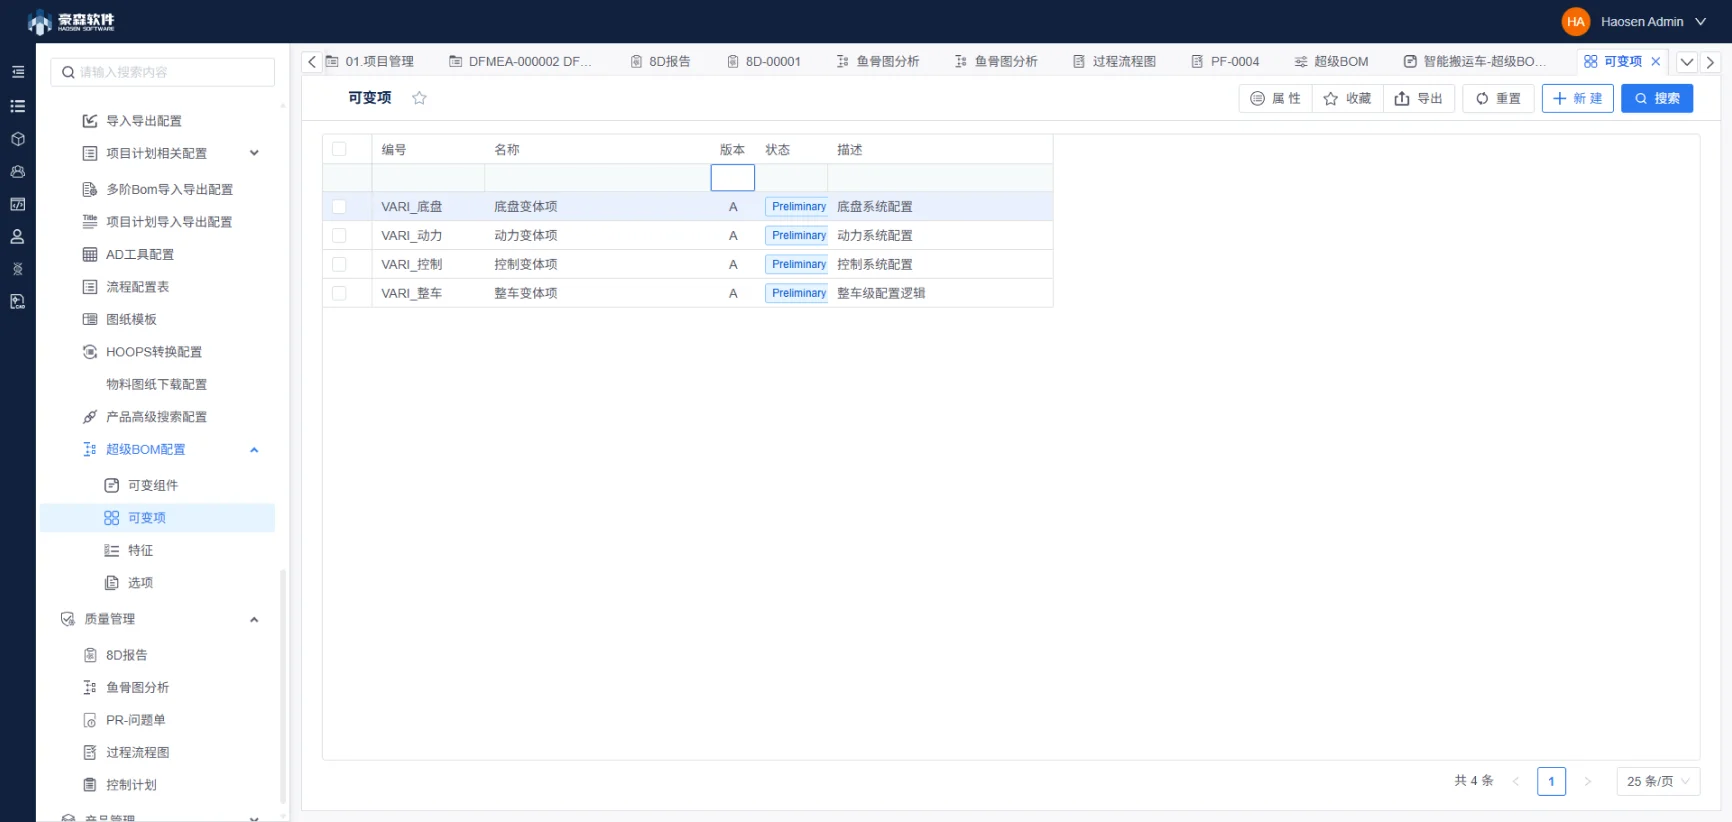Switch to the 智能搬运车-超级BO tab
This screenshot has width=1732, height=822.
[x=1475, y=62]
